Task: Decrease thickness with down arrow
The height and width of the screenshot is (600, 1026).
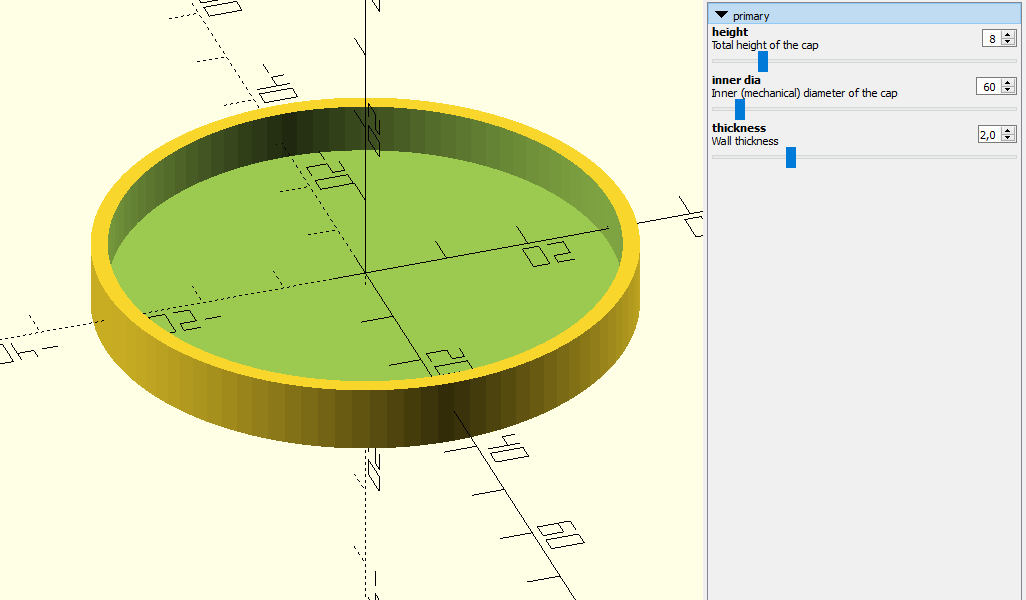Action: (x=1008, y=138)
